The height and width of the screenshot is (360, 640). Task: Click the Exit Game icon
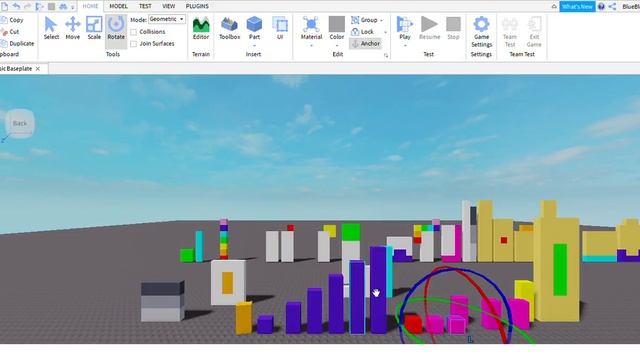[x=534, y=24]
